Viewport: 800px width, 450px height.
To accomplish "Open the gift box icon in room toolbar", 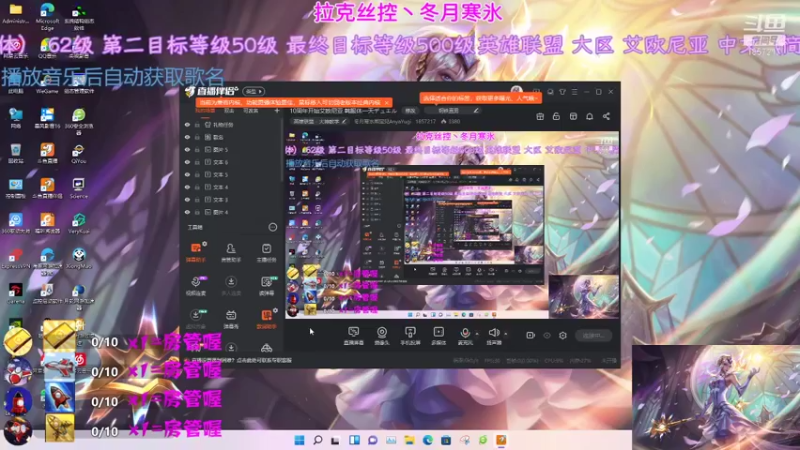I will click(x=540, y=116).
